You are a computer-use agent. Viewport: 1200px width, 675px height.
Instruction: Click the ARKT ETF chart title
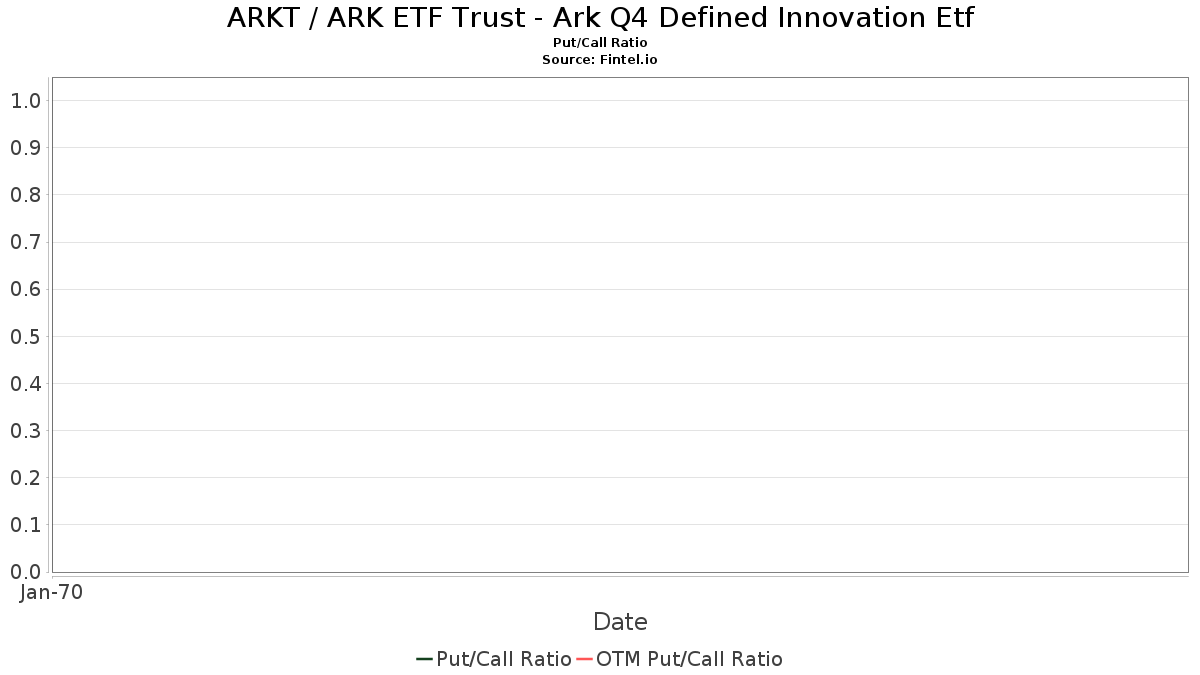(600, 18)
